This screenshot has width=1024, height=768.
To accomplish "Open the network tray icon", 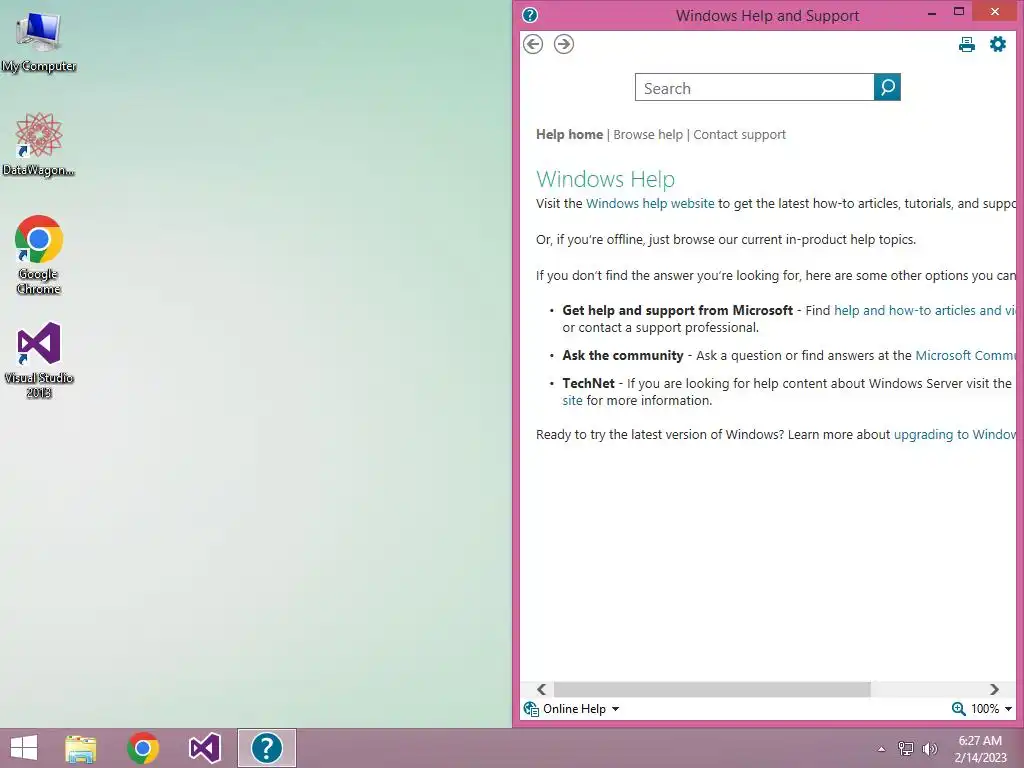I will [906, 748].
